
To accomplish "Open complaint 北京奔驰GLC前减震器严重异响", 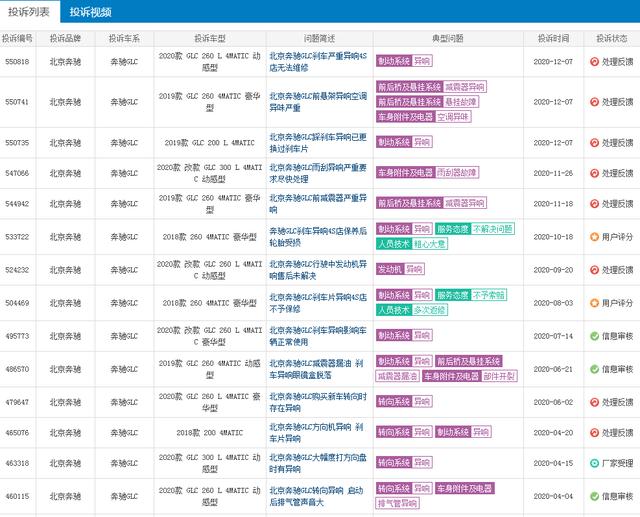I will click(318, 204).
